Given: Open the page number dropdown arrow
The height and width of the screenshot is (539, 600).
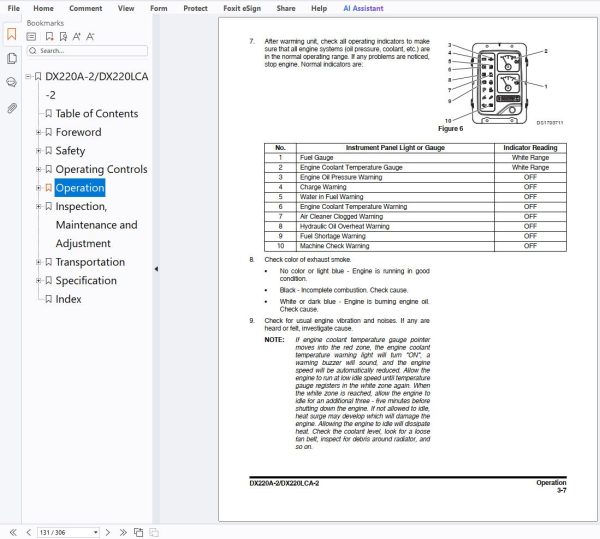Looking at the screenshot, I should coord(95,532).
